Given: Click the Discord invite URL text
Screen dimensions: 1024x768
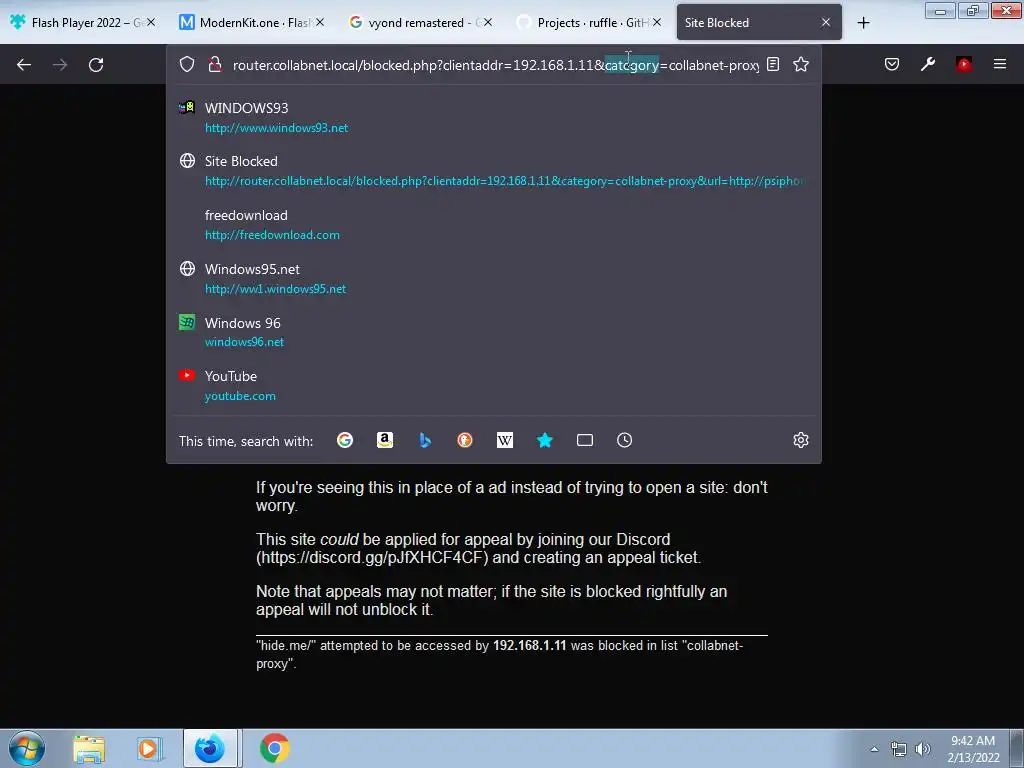Looking at the screenshot, I should point(372,558).
